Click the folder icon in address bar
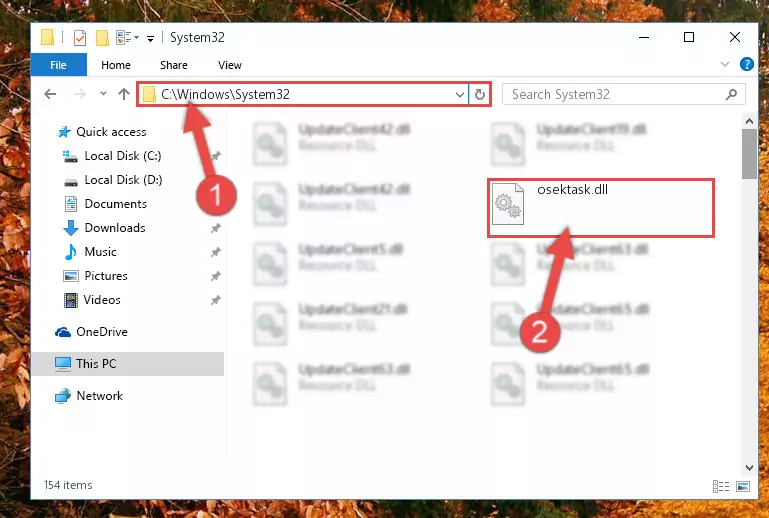This screenshot has width=769, height=518. click(x=149, y=94)
